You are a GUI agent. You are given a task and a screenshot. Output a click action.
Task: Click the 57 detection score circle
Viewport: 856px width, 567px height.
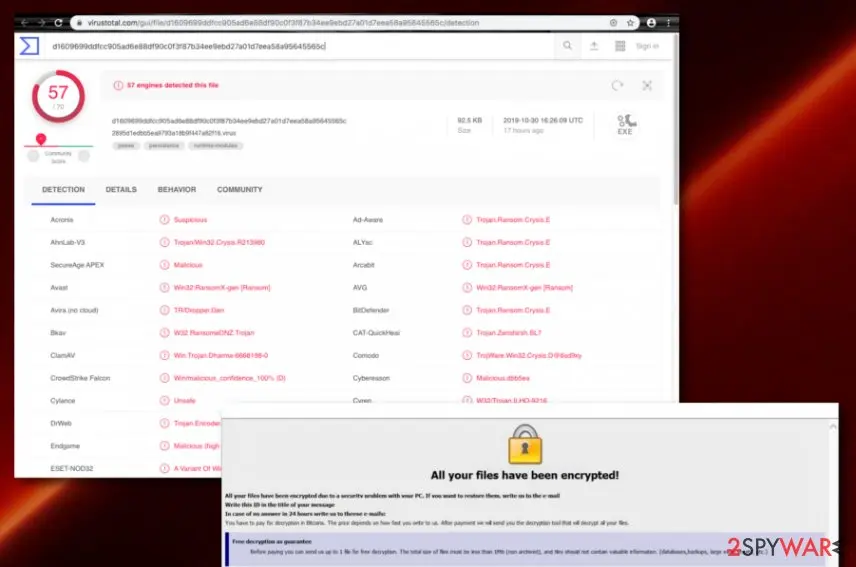click(58, 96)
